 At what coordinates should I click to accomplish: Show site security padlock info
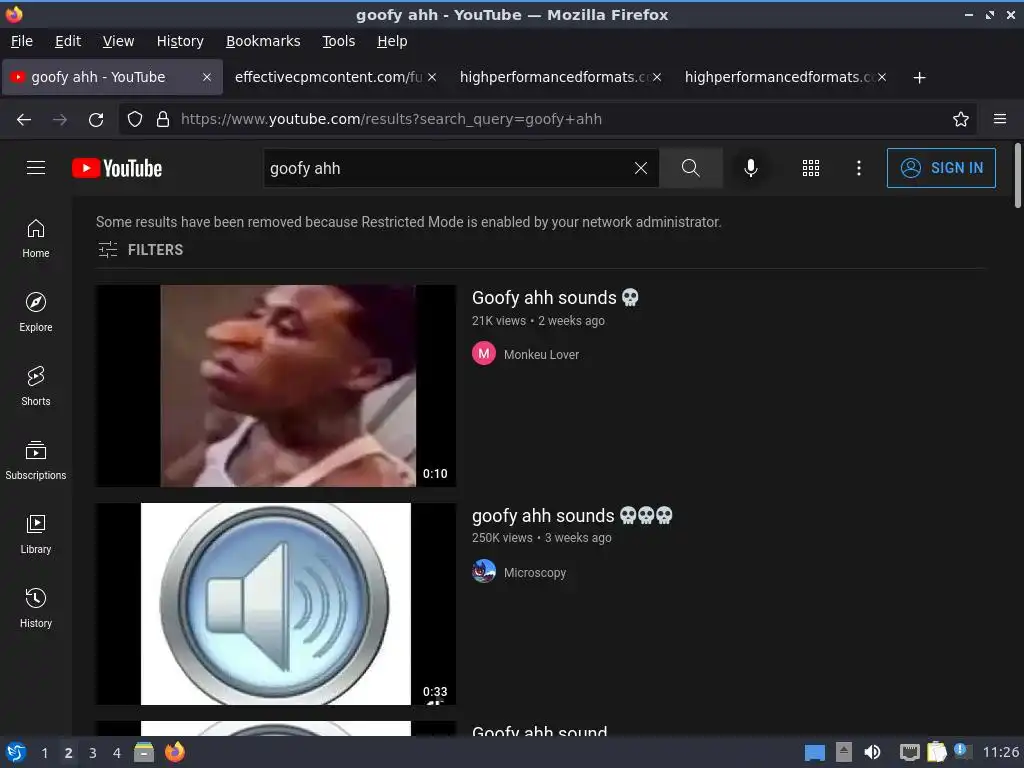click(163, 119)
